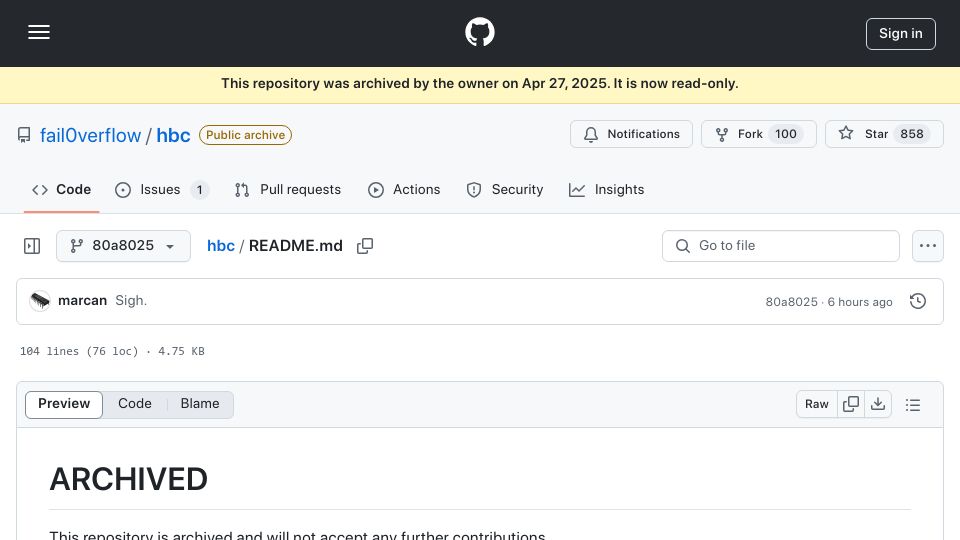
Task: Star the repository with Star button
Action: point(884,134)
